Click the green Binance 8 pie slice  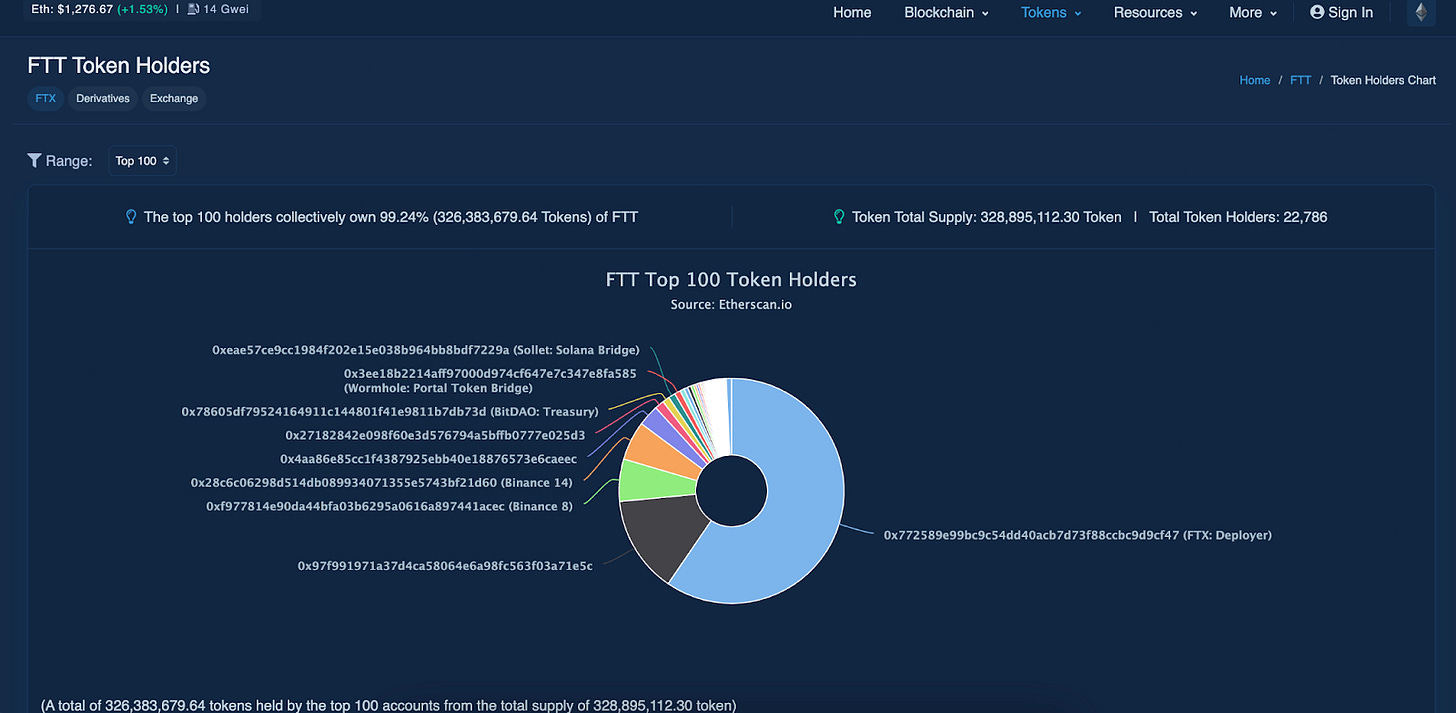(655, 480)
